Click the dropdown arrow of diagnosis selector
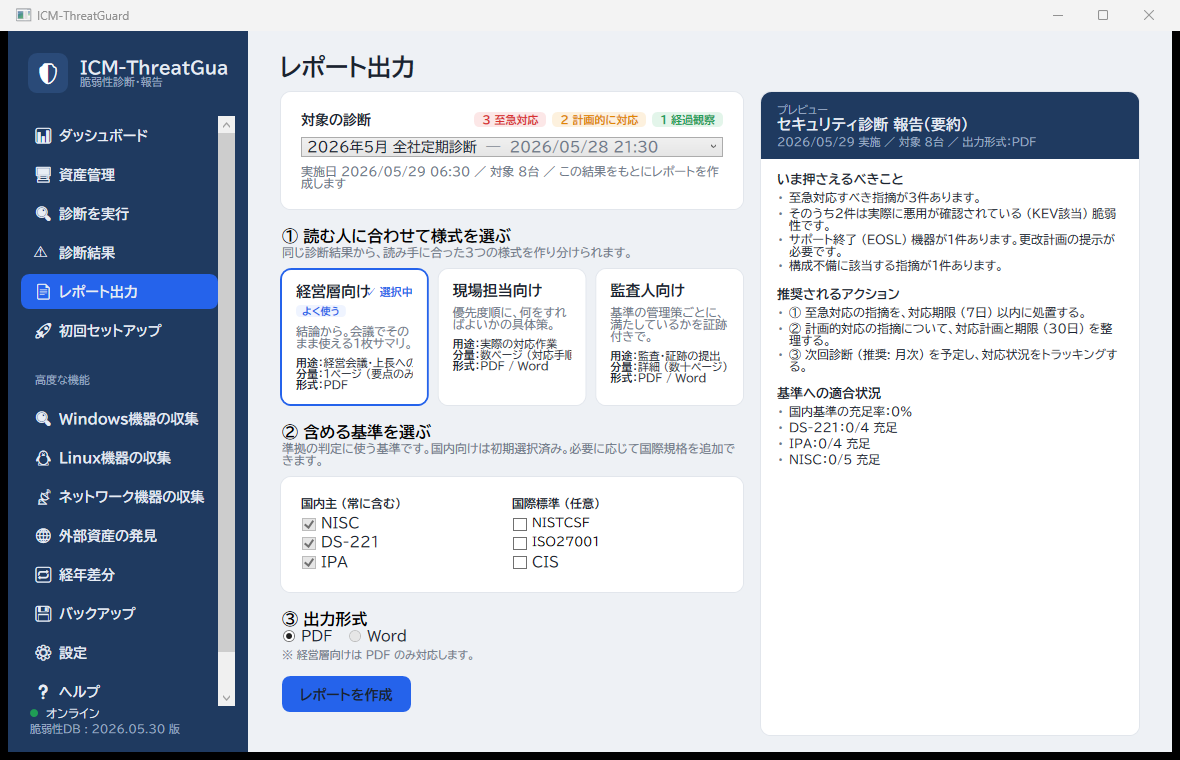Image resolution: width=1180 pixels, height=760 pixels. (713, 147)
